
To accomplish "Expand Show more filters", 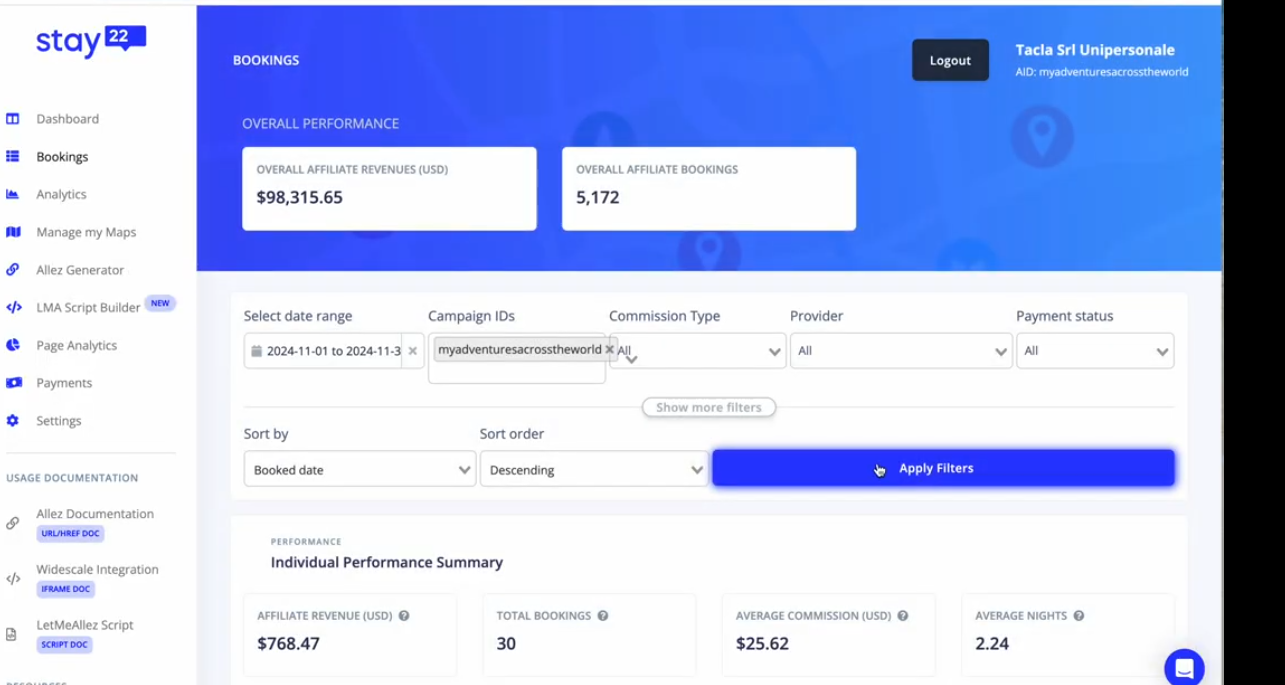I will pos(709,407).
